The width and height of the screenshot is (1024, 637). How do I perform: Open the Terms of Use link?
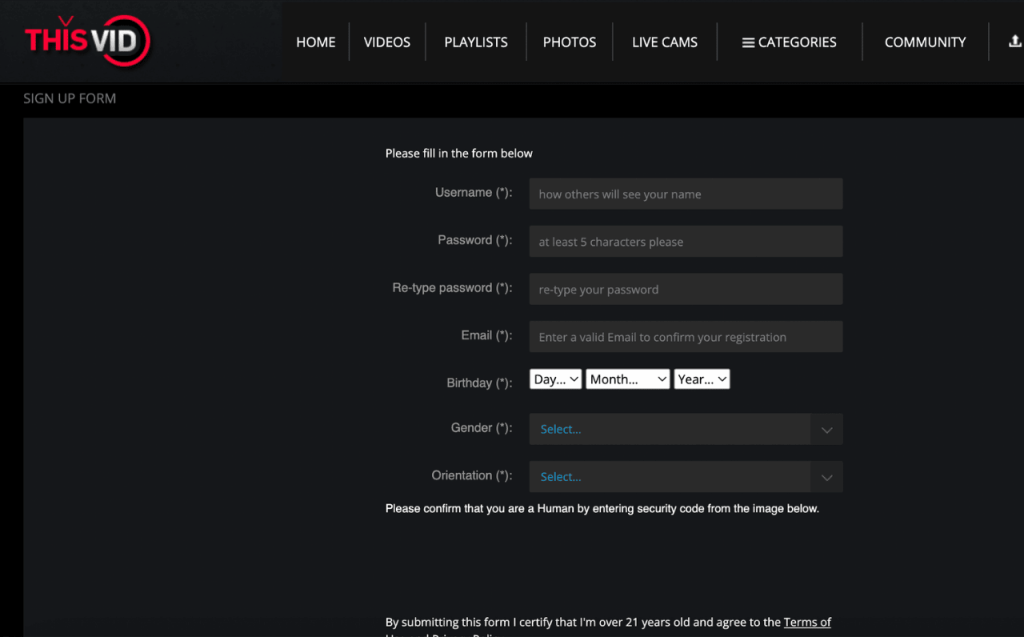tap(806, 622)
